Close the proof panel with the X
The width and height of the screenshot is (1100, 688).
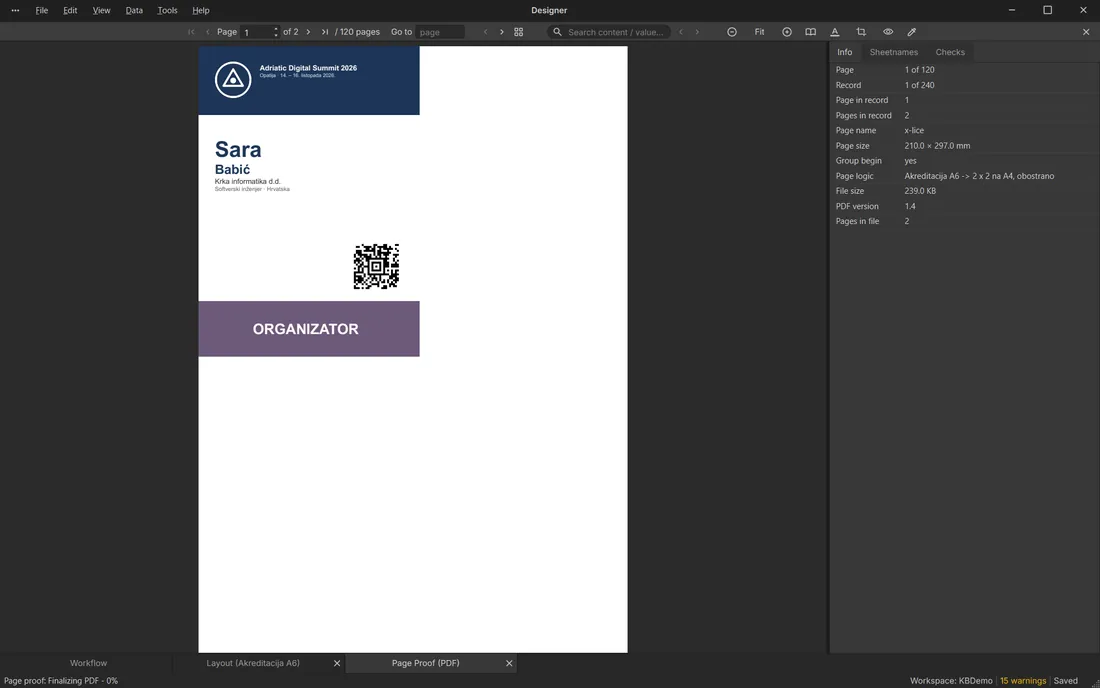pyautogui.click(x=1086, y=32)
